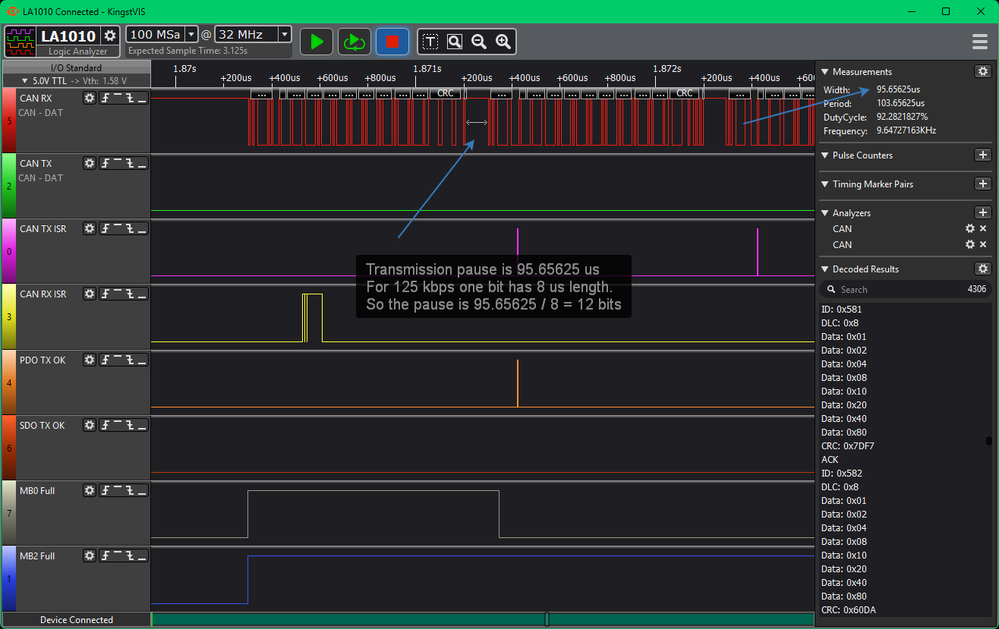Screen dimensions: 999x629
Task: Zoom in the waveform view
Action: pyautogui.click(x=503, y=42)
